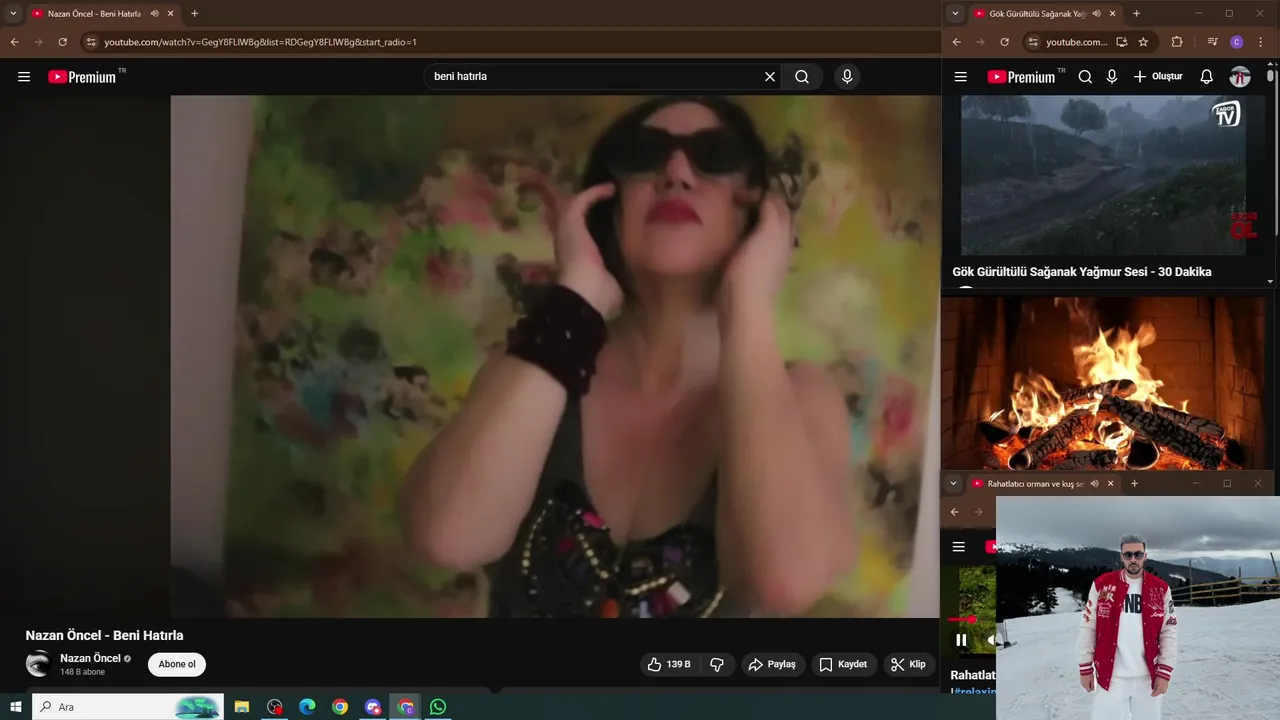
Task: Click the Oluştur create button
Action: click(x=1158, y=77)
